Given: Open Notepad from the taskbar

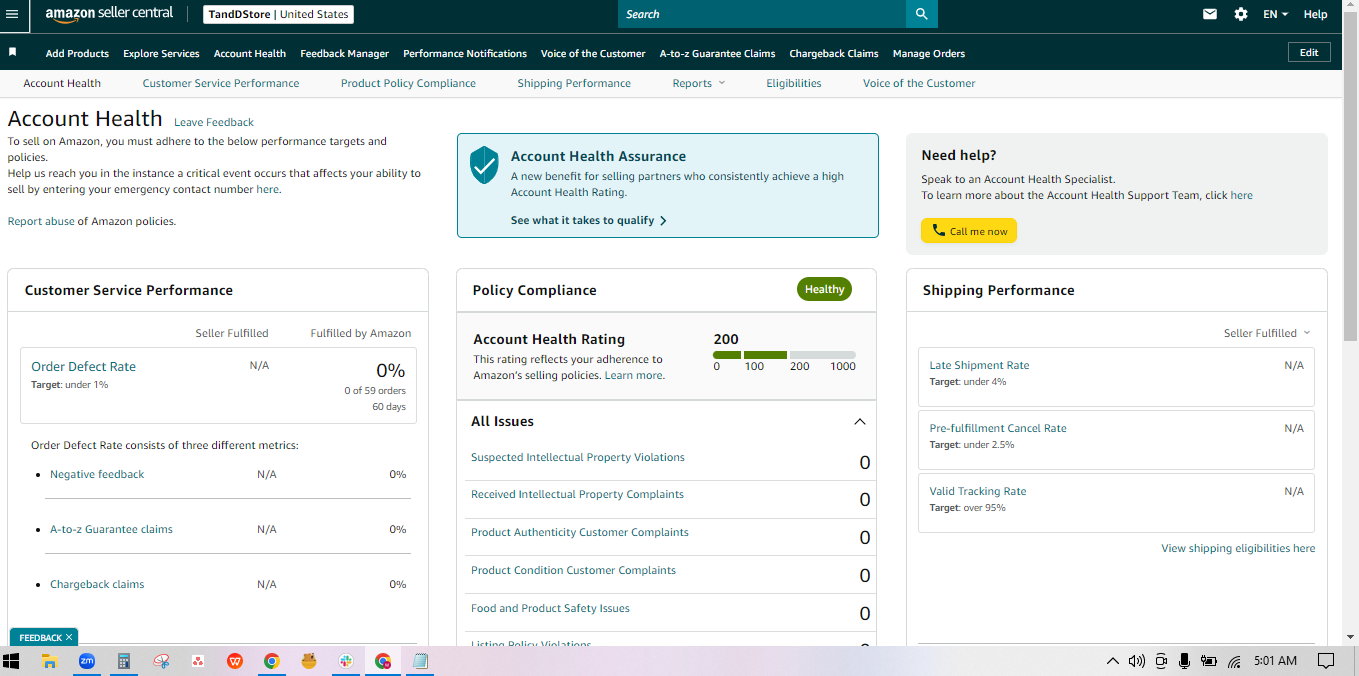Looking at the screenshot, I should coord(420,661).
